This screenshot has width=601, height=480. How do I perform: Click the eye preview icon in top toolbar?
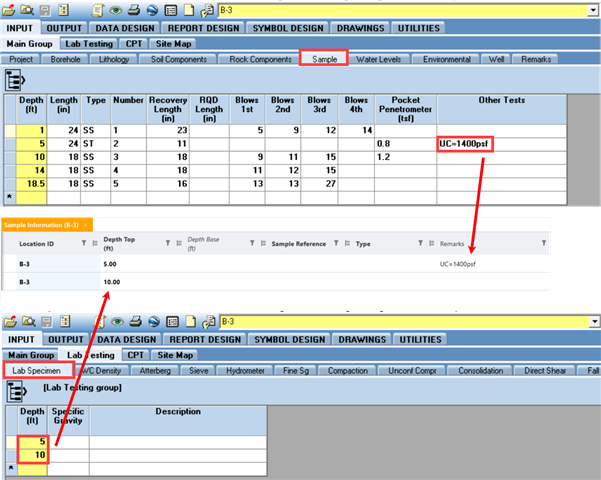tap(117, 11)
